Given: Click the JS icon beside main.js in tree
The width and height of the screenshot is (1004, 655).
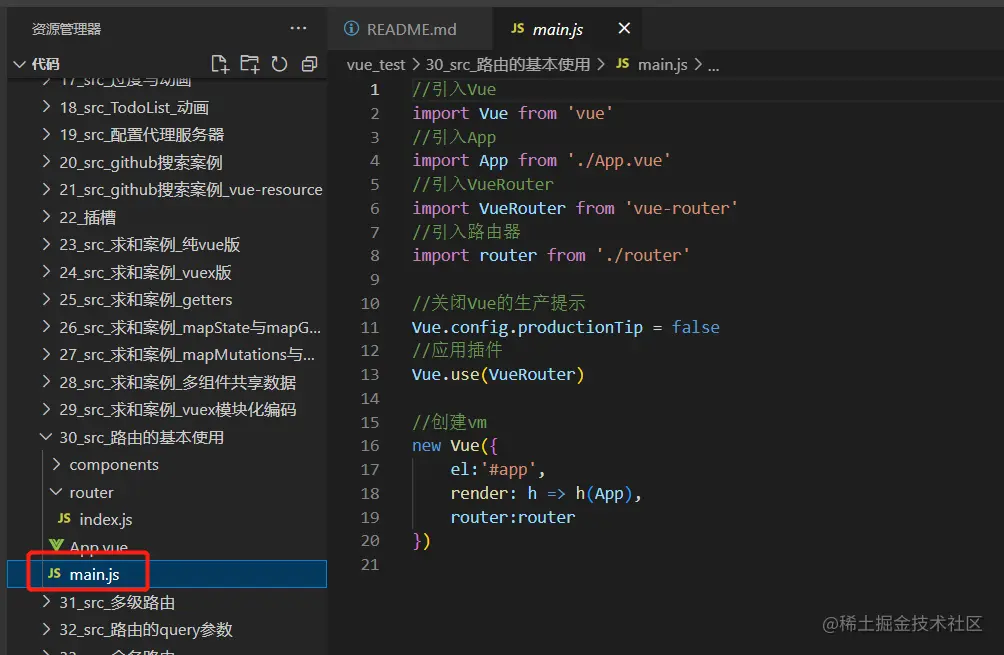Looking at the screenshot, I should pyautogui.click(x=54, y=574).
